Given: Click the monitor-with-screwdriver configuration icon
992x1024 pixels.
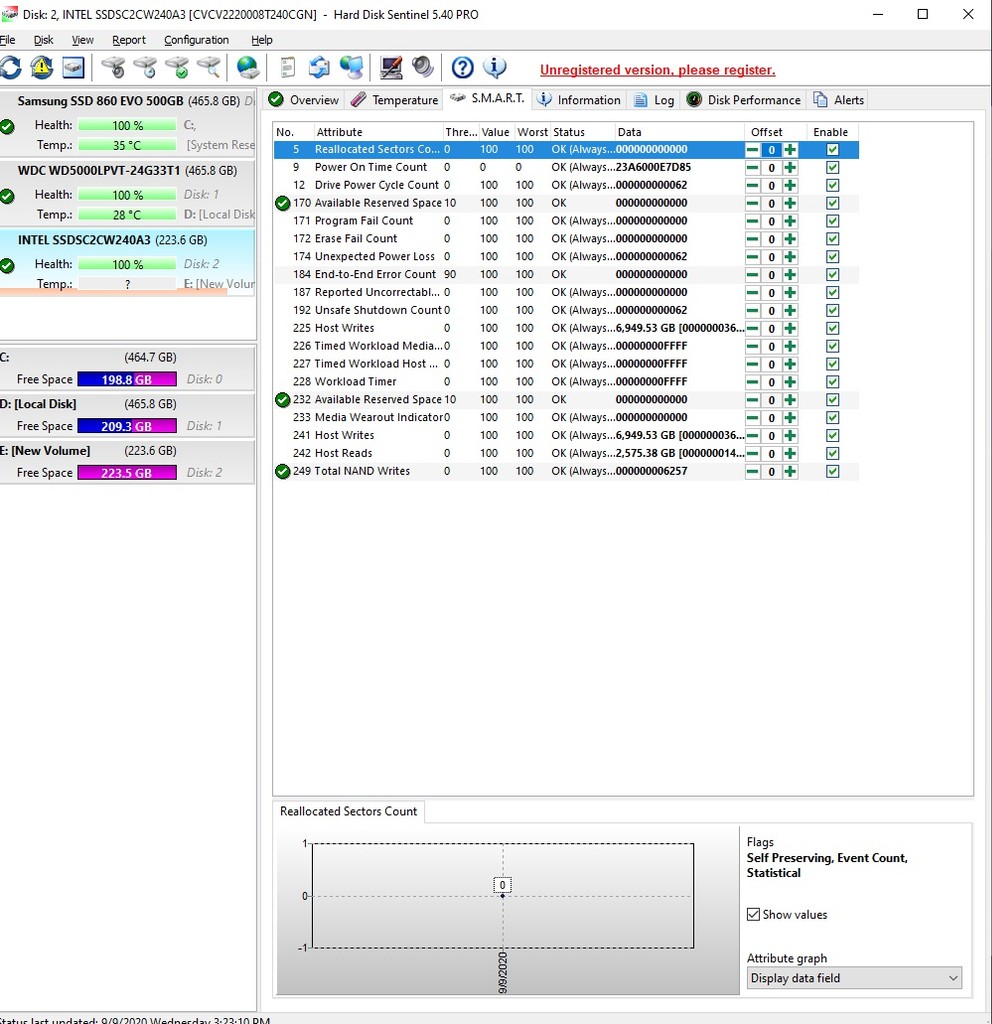Looking at the screenshot, I should pyautogui.click(x=391, y=67).
